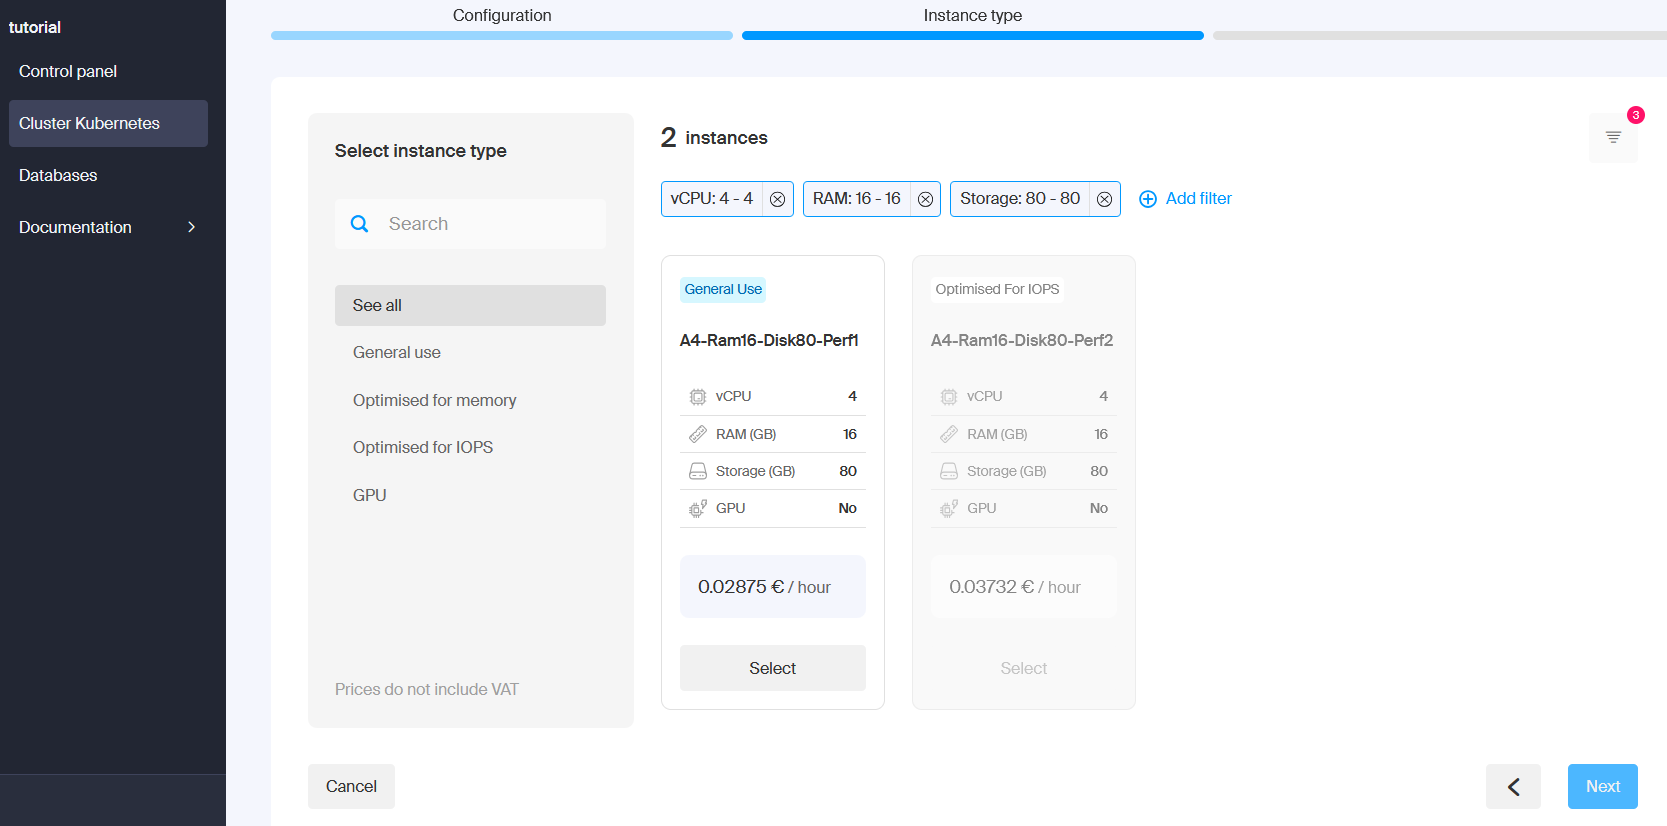Focus the instance Search input field
The image size is (1667, 826).
[470, 224]
